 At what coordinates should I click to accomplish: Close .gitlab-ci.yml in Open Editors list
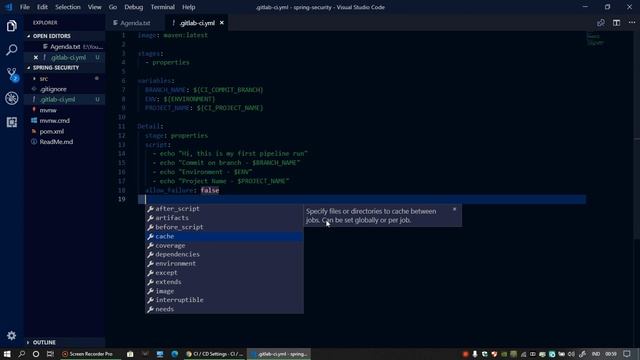coord(36,58)
